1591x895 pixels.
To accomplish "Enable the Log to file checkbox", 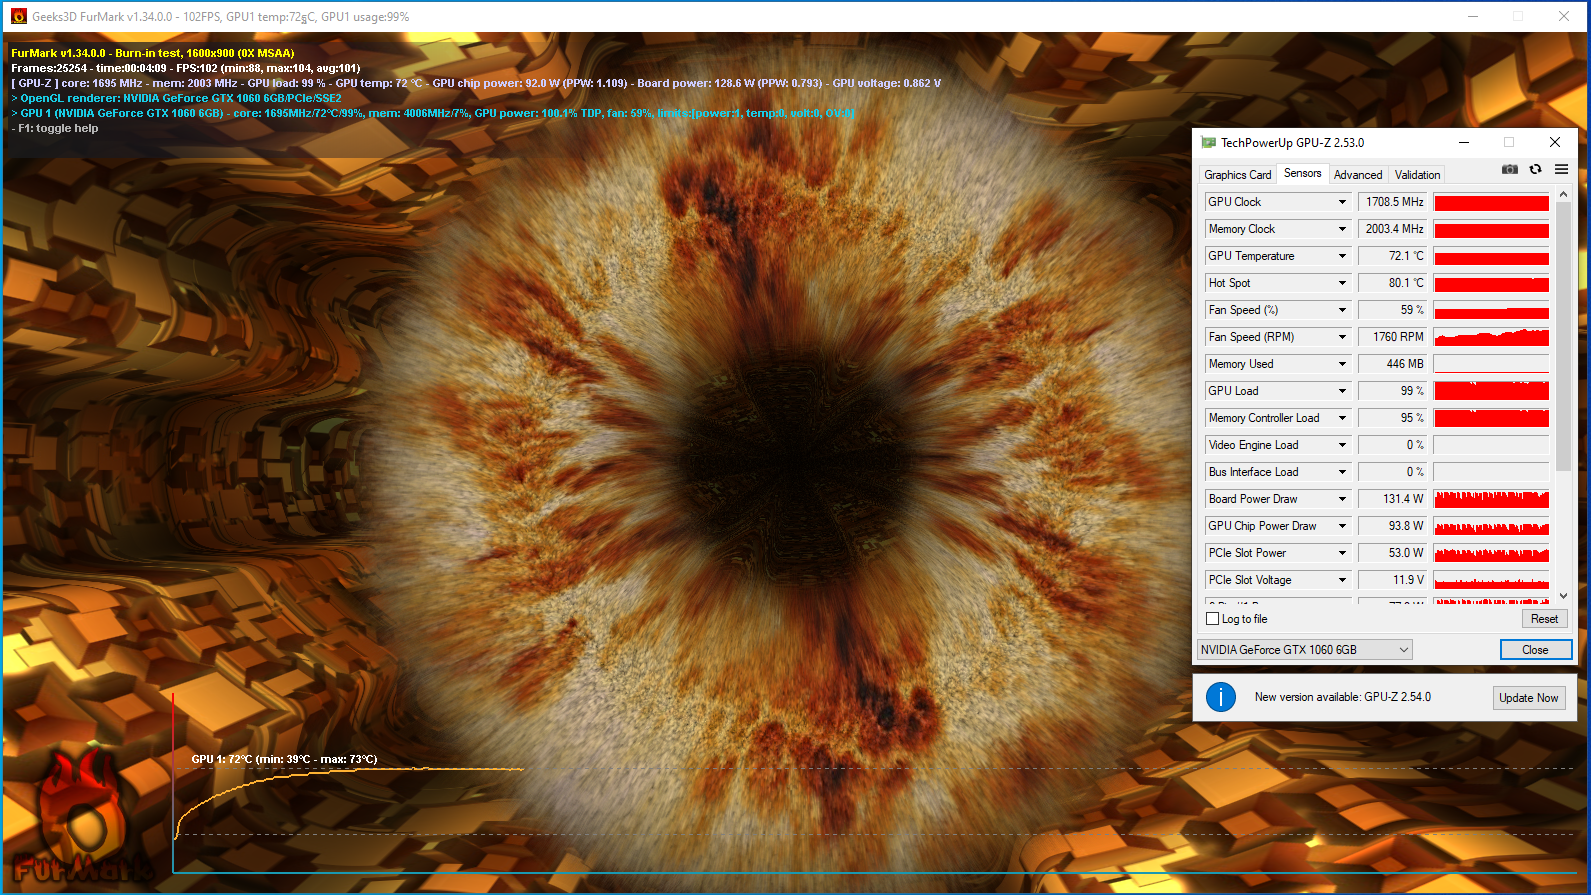I will [1212, 619].
